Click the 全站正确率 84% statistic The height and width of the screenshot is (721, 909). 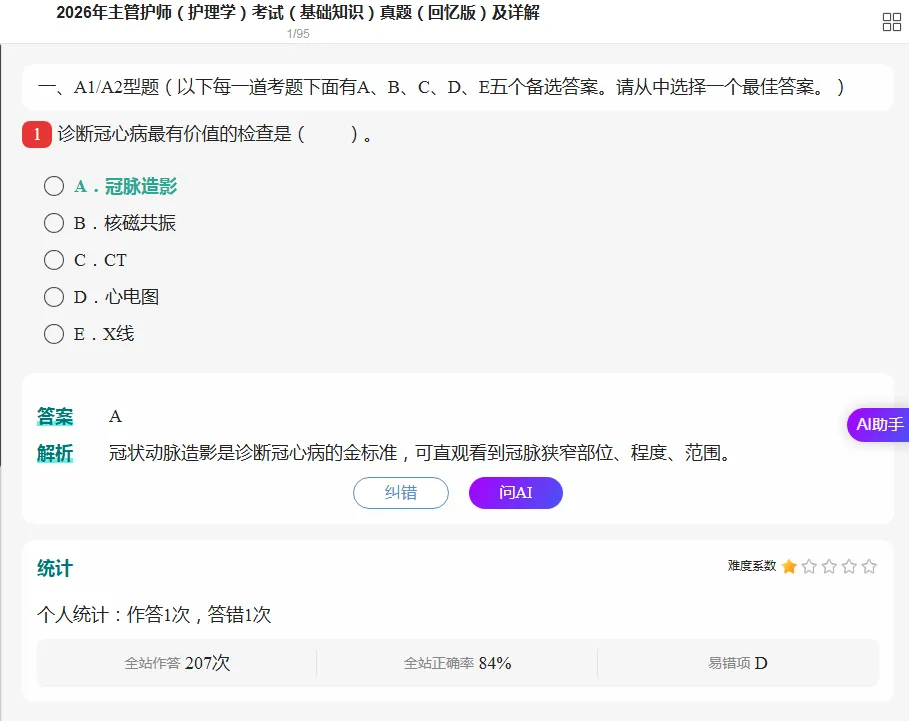pos(457,663)
